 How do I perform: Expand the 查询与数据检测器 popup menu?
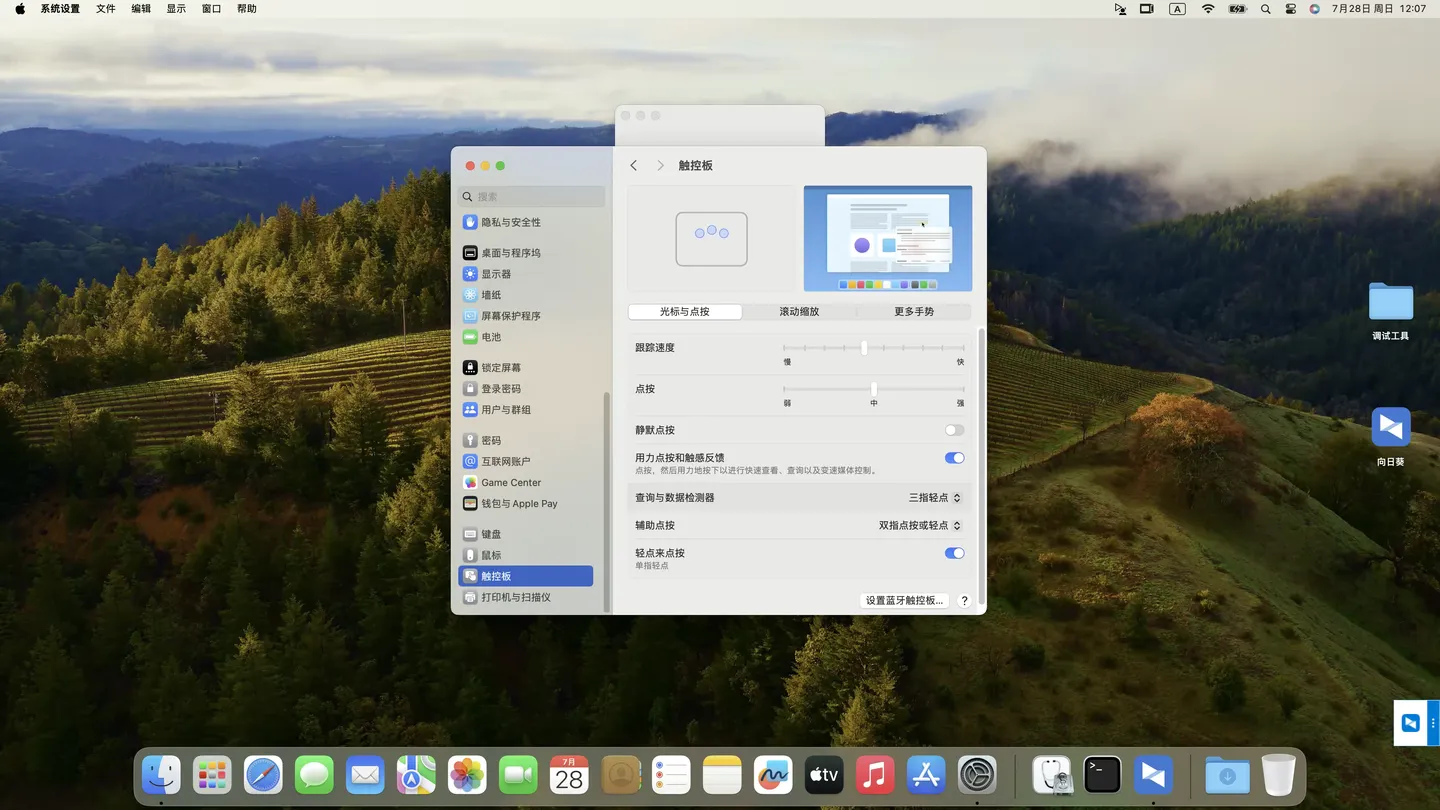[934, 498]
